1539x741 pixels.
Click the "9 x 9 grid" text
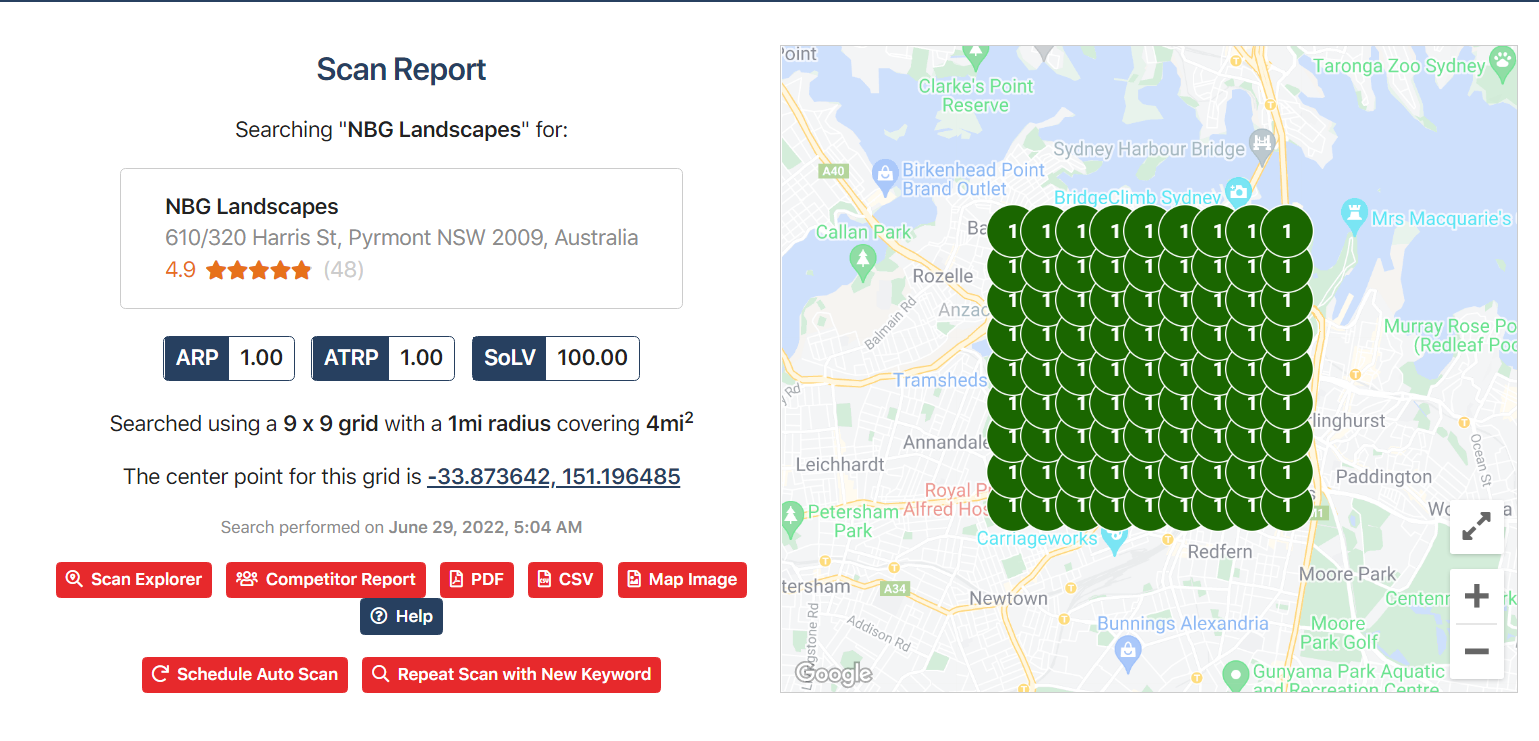click(x=331, y=424)
